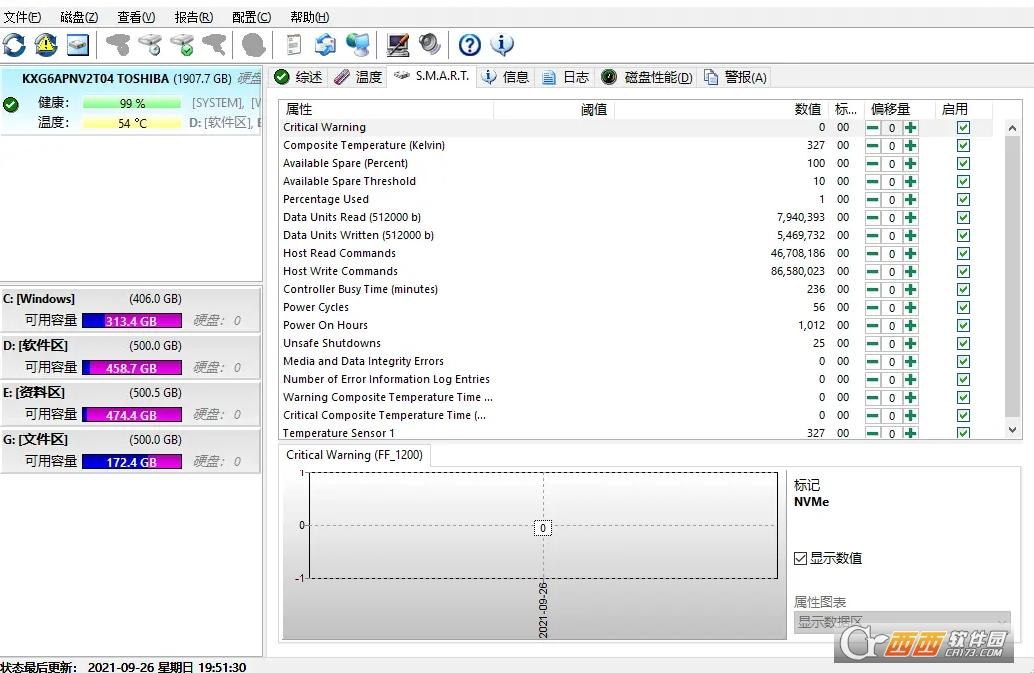
Task: Decrease offset for Percentage Used with minus
Action: pos(873,200)
